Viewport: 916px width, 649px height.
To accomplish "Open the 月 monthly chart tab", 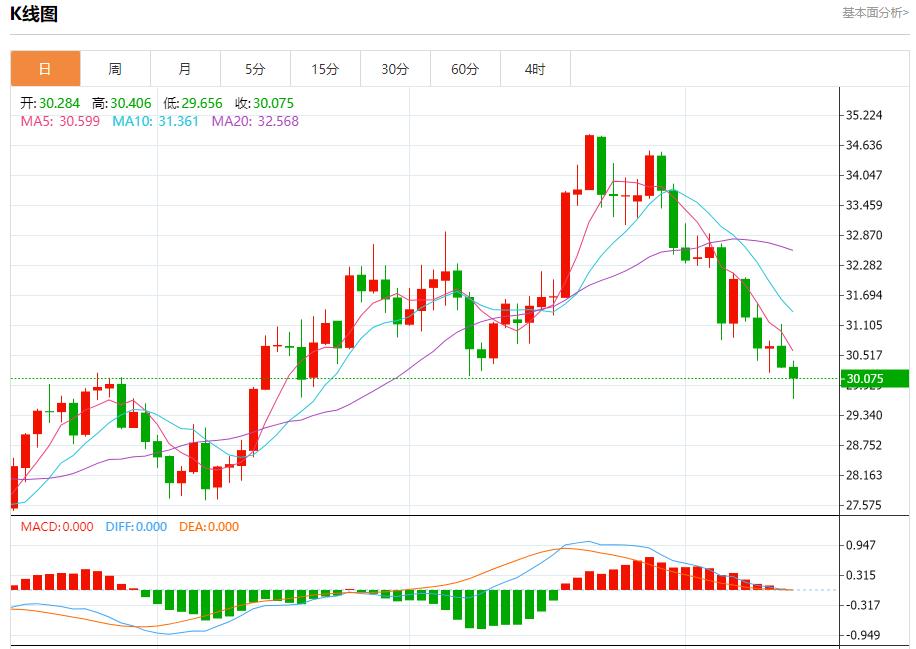I will [185, 69].
